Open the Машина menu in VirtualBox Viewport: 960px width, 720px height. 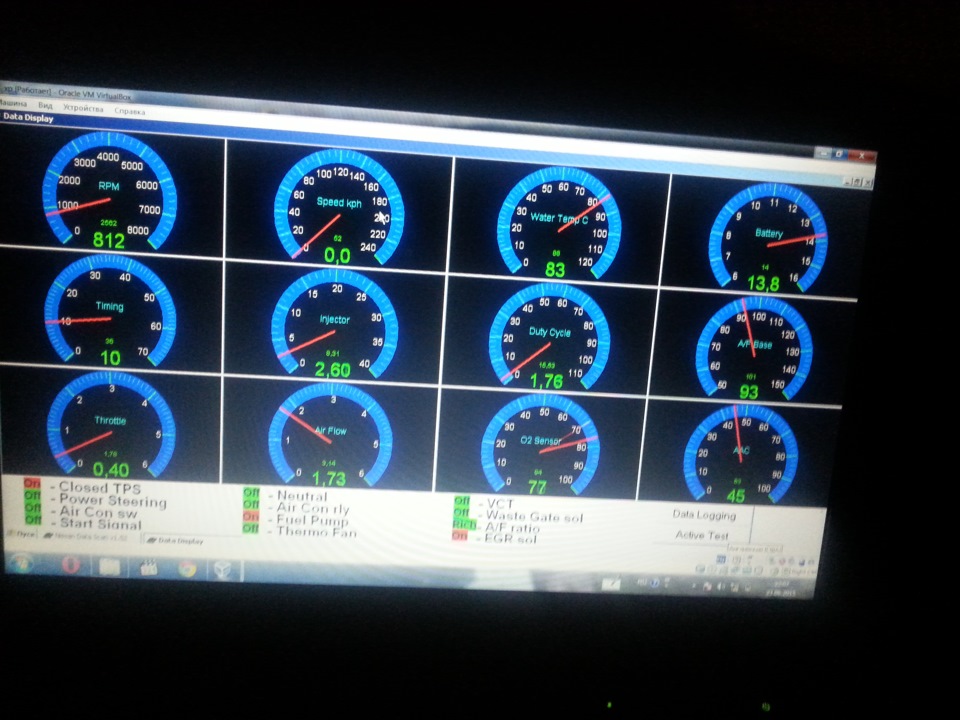pyautogui.click(x=13, y=103)
